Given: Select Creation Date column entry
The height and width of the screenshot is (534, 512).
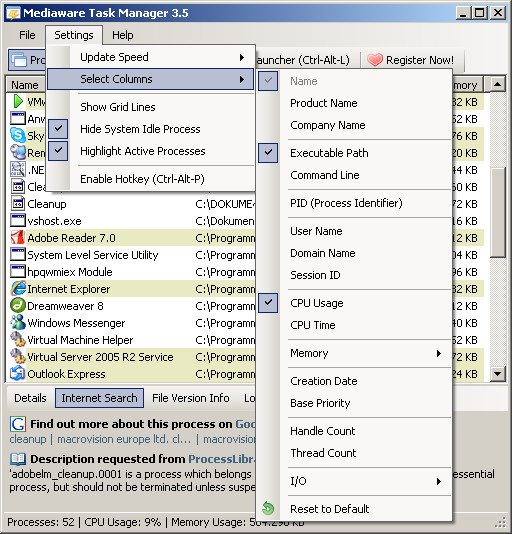Looking at the screenshot, I should 354,381.
